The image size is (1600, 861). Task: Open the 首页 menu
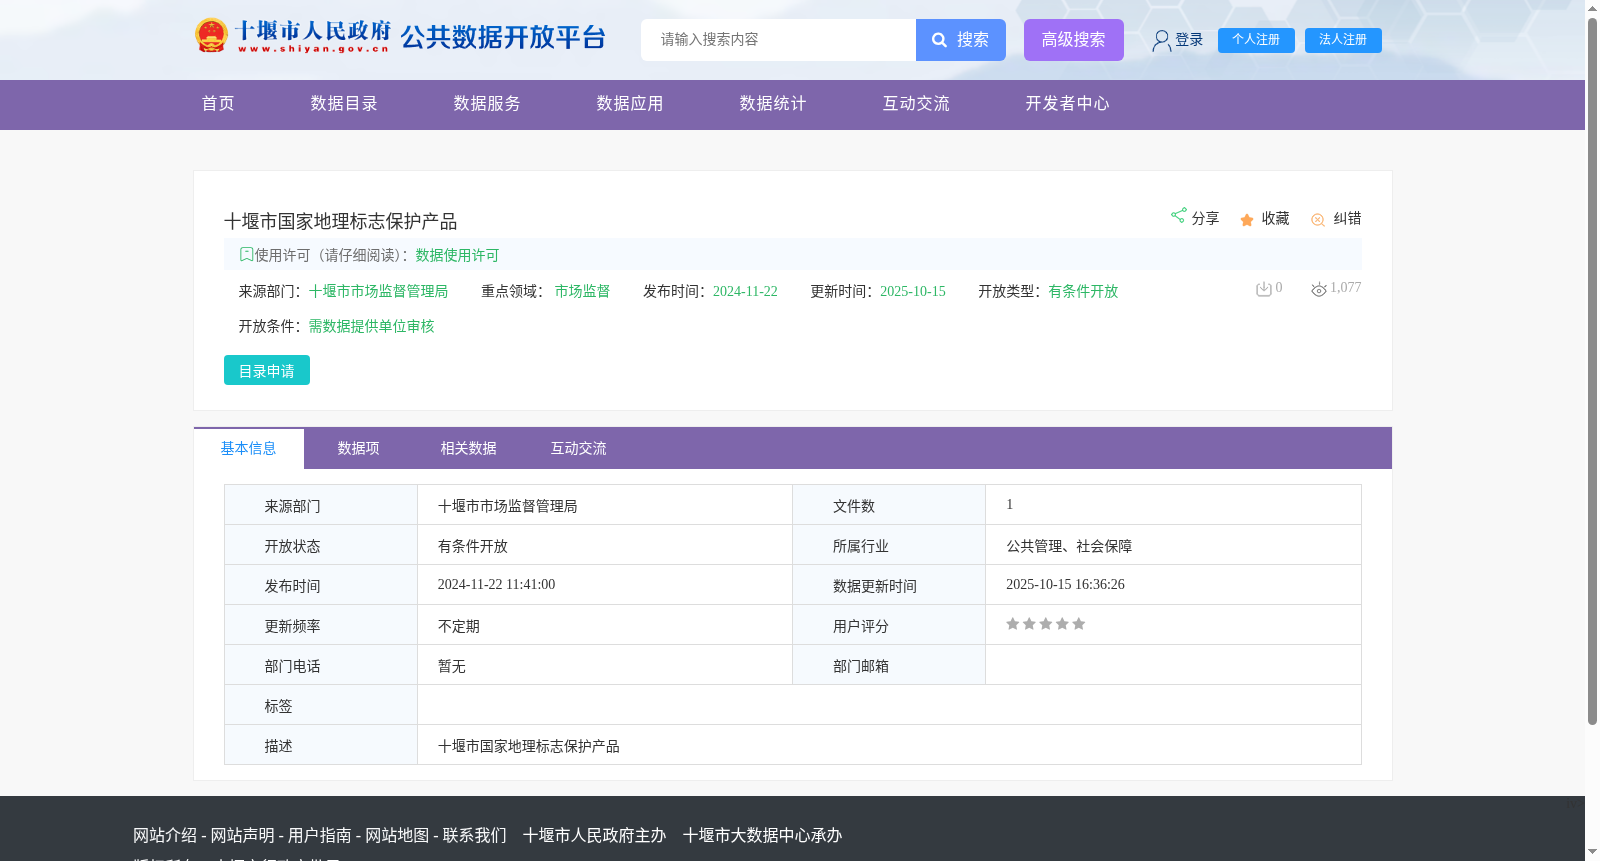click(218, 104)
